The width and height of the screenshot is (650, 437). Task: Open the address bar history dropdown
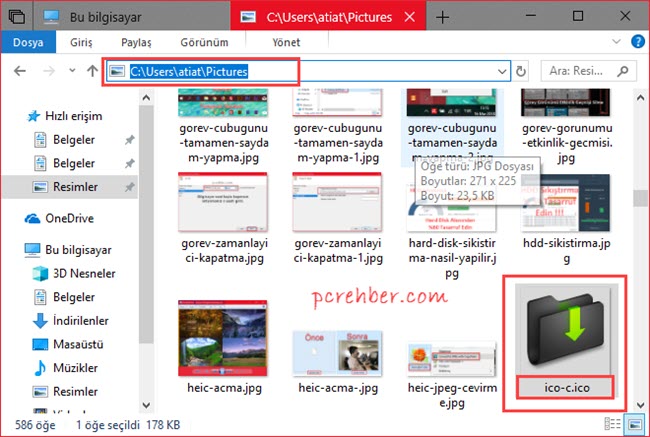(x=502, y=72)
